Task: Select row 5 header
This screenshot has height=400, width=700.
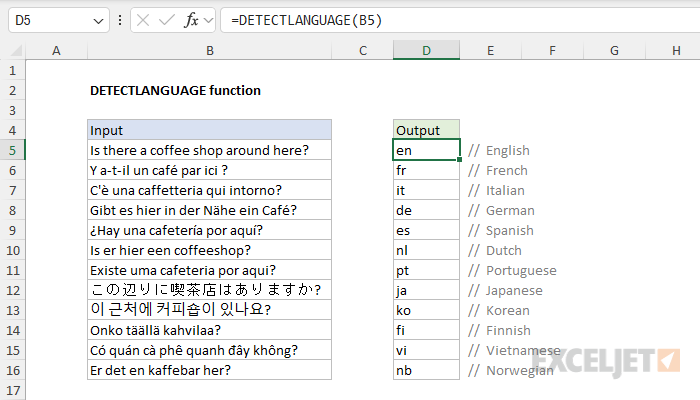Action: 12,150
